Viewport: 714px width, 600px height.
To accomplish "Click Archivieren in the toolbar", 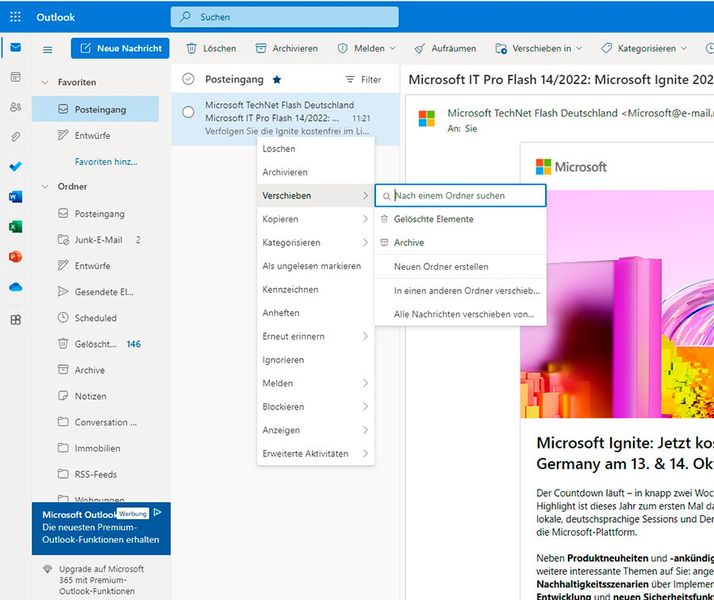I will click(x=287, y=48).
